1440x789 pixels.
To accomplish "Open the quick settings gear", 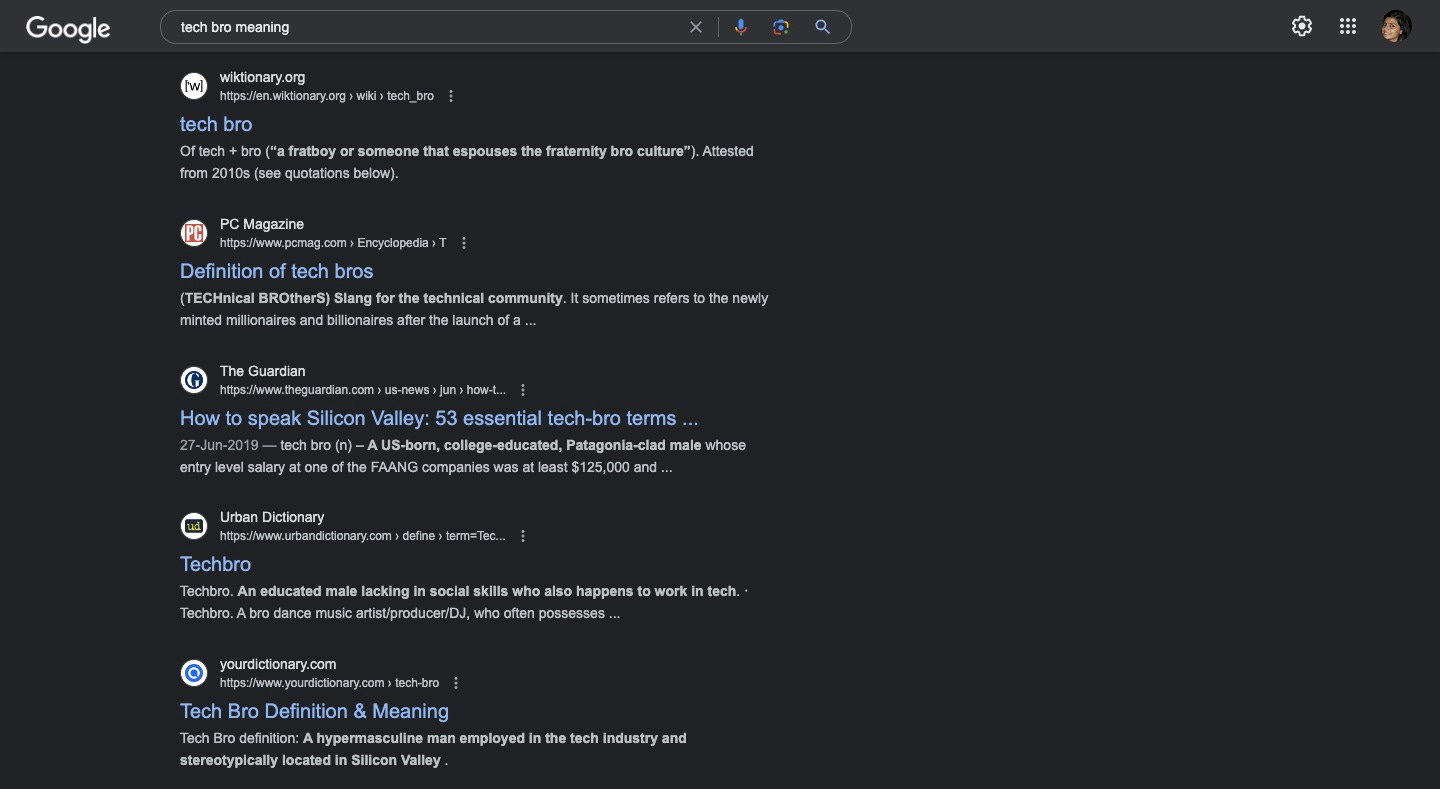I will (1301, 27).
